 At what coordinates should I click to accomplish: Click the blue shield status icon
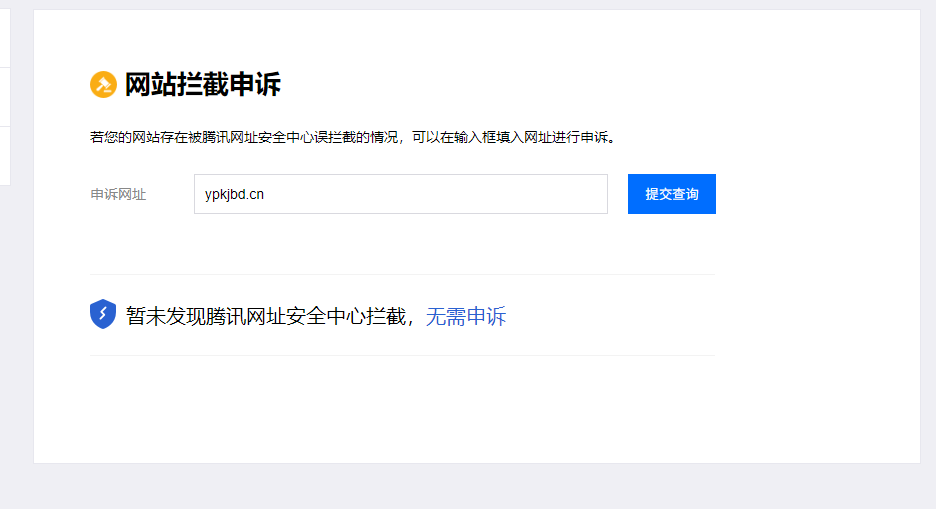click(103, 314)
